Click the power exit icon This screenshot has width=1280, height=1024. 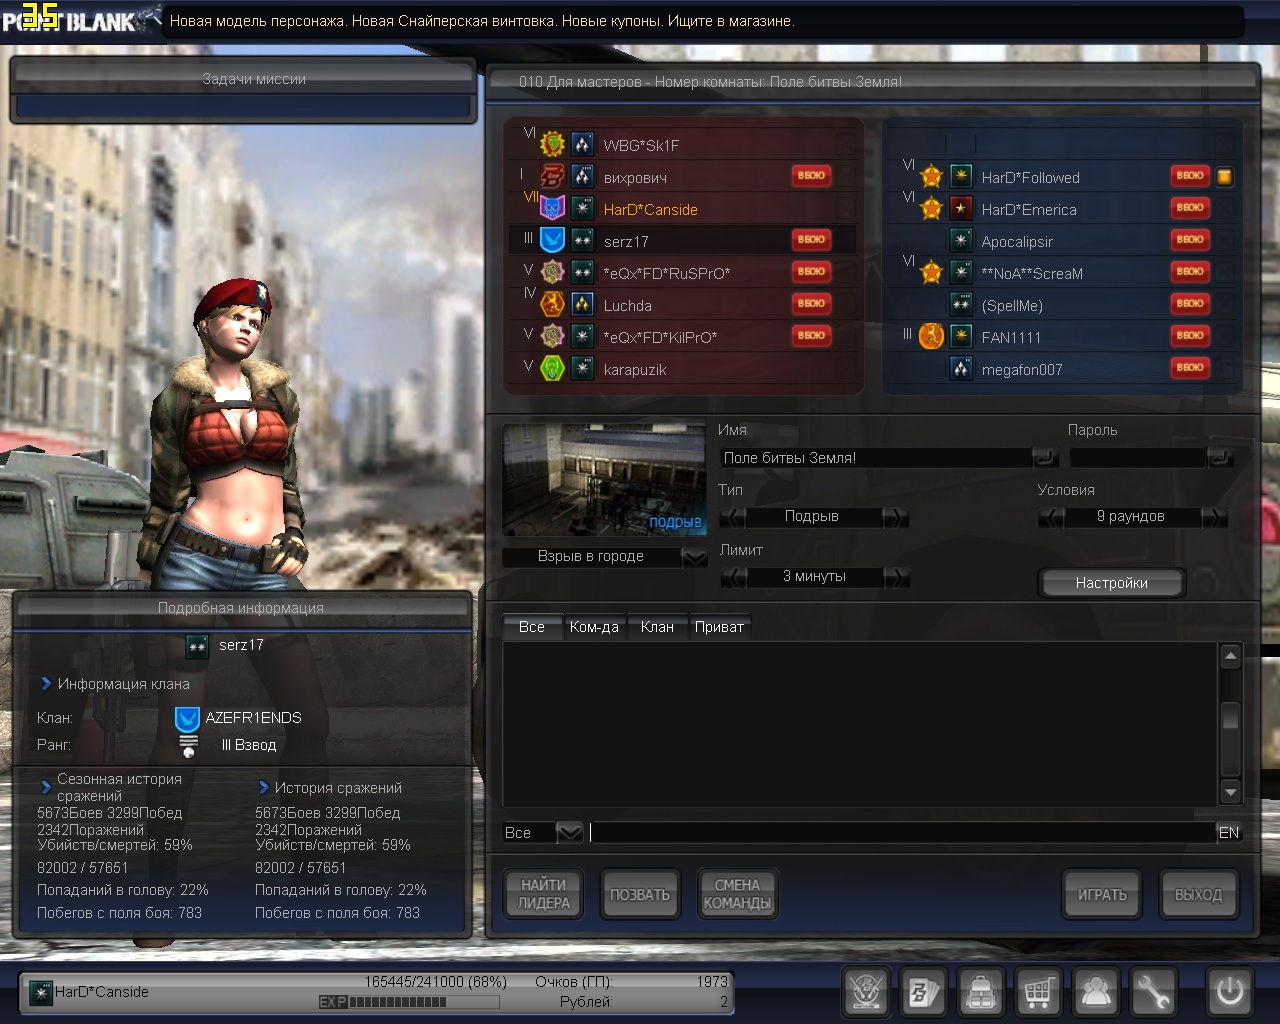coord(1229,992)
